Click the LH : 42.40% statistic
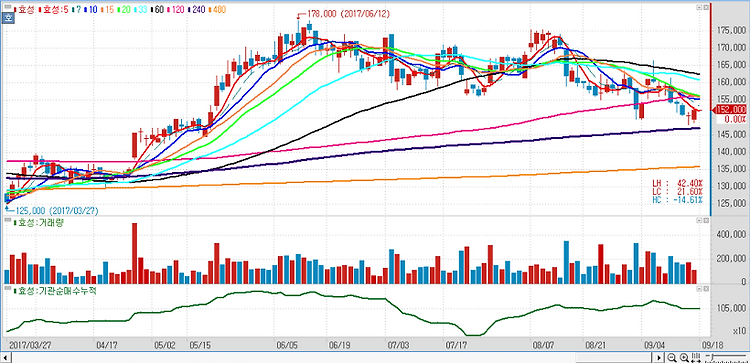The height and width of the screenshot is (363, 750). click(x=677, y=183)
